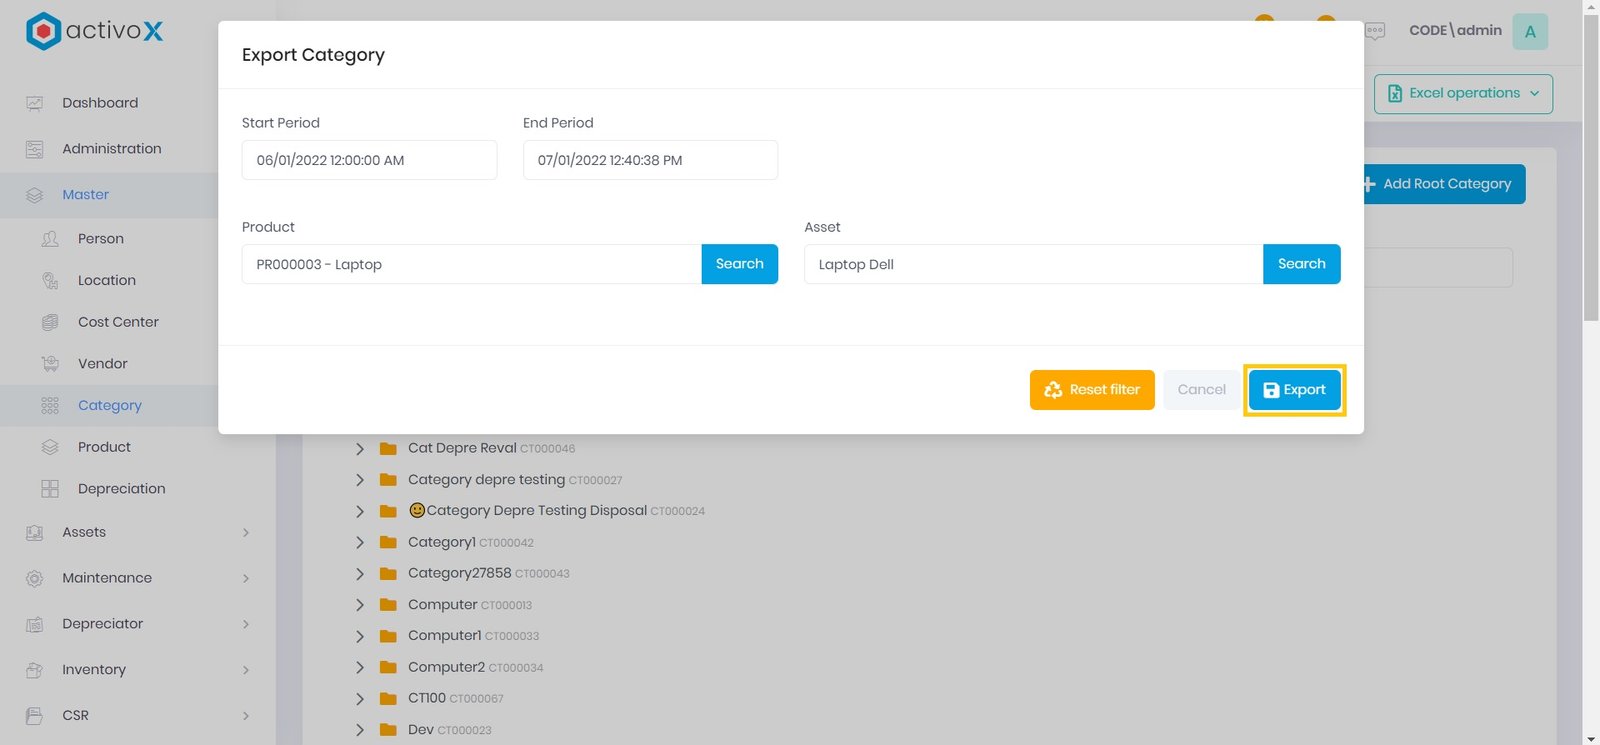Click the Reset filter button
The image size is (1600, 745).
(1092, 390)
